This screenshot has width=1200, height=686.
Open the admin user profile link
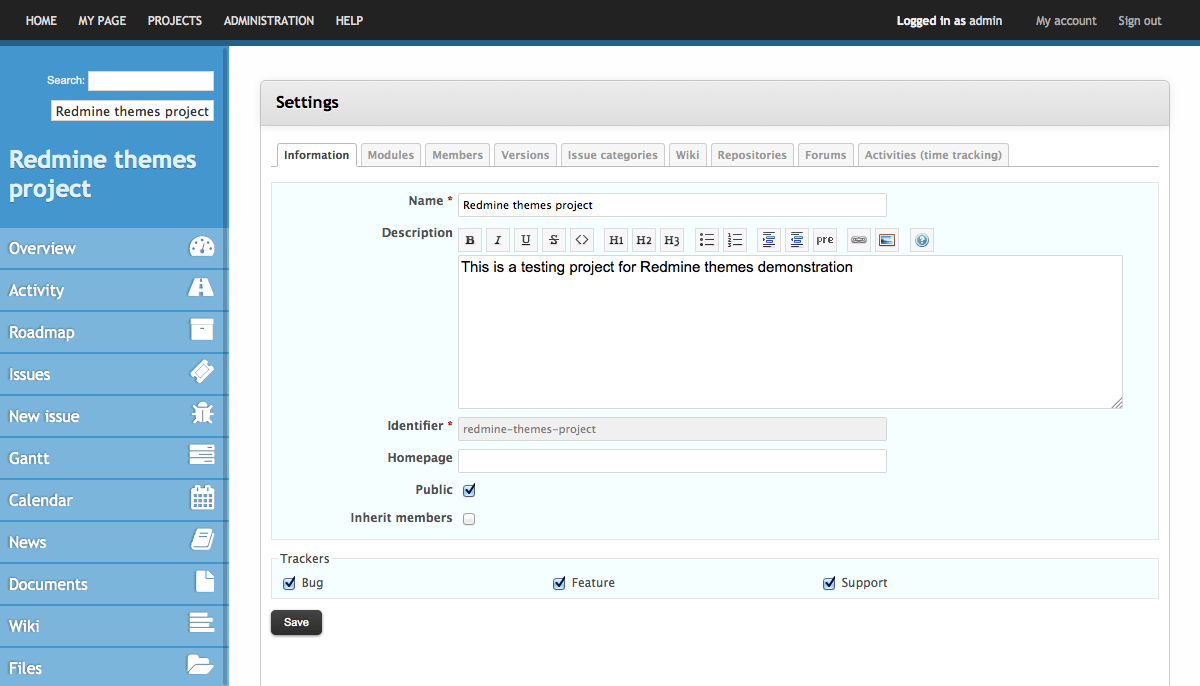[985, 21]
